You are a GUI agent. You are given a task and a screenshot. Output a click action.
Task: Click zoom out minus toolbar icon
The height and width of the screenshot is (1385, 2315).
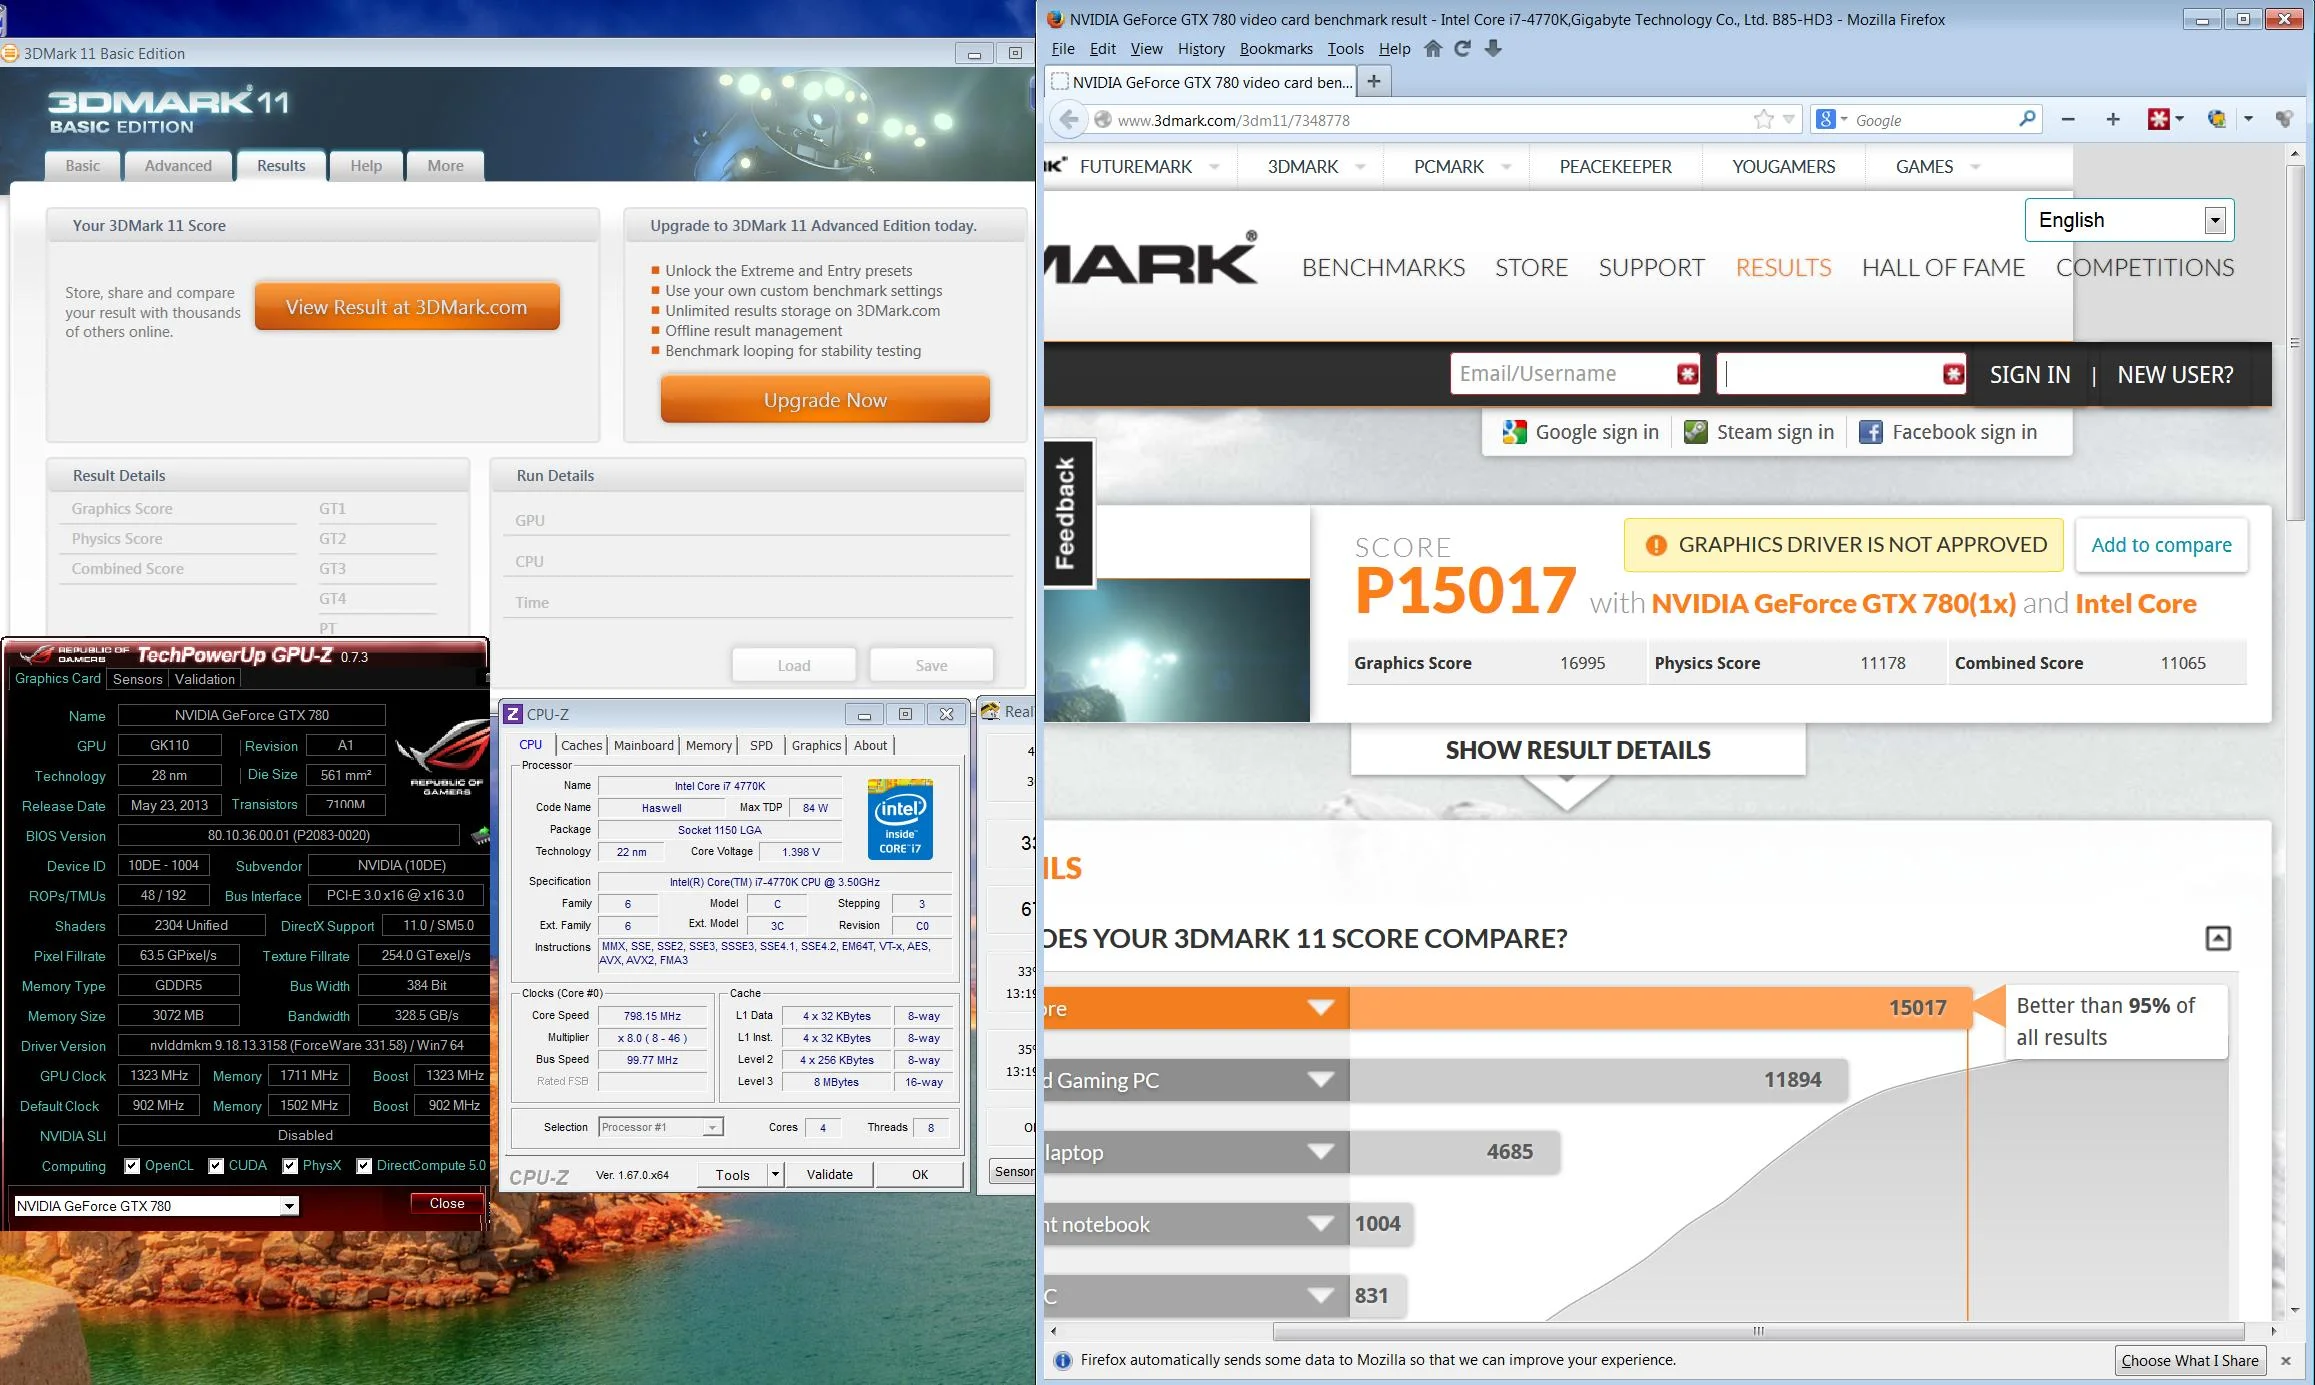point(2068,120)
